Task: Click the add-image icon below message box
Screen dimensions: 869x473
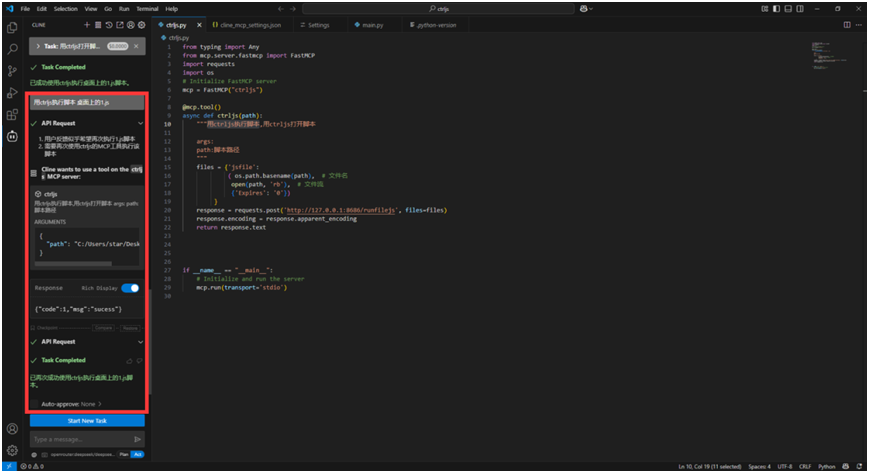Action: (x=44, y=455)
